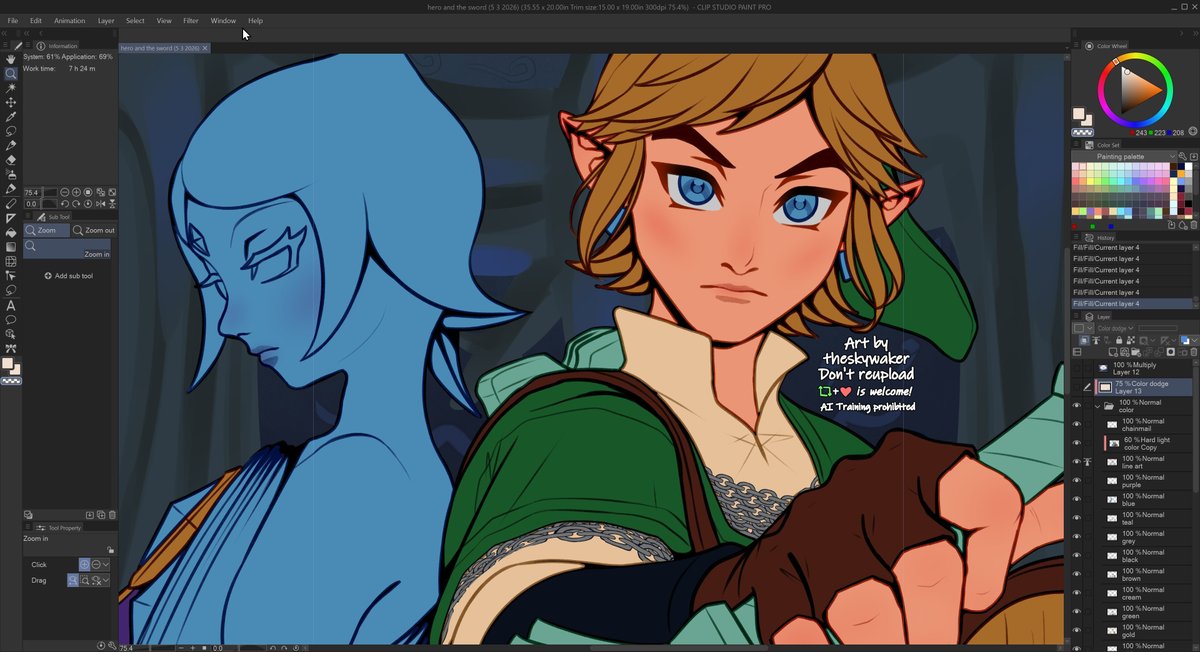The width and height of the screenshot is (1200, 652).
Task: Open the Layer menu
Action: click(105, 20)
